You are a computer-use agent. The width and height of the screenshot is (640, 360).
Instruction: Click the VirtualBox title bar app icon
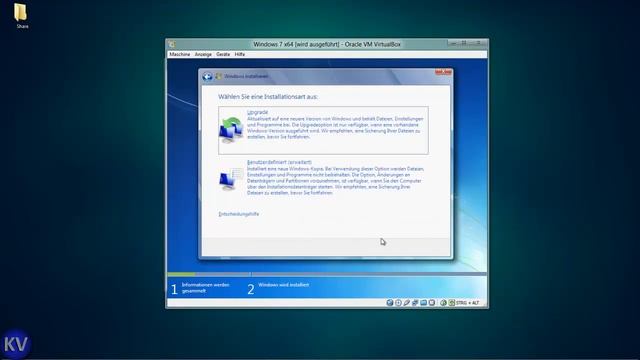pyautogui.click(x=172, y=44)
